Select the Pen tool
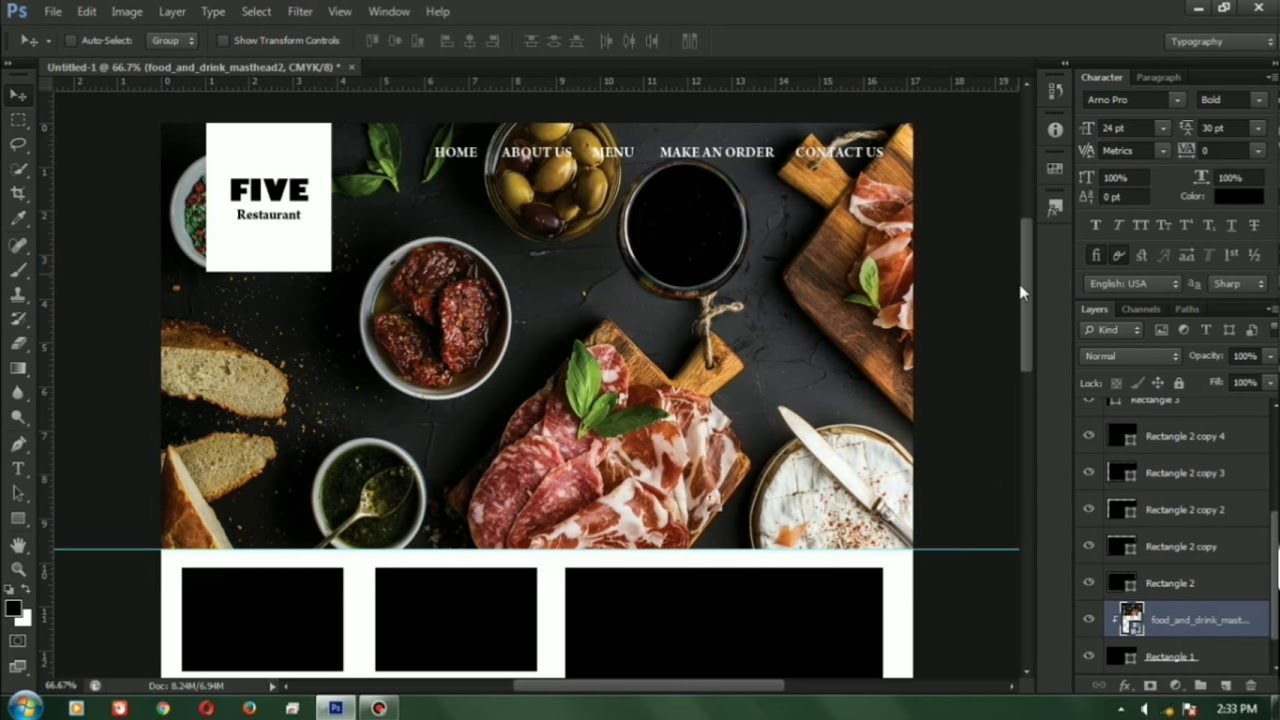The width and height of the screenshot is (1280, 720). pos(18,443)
